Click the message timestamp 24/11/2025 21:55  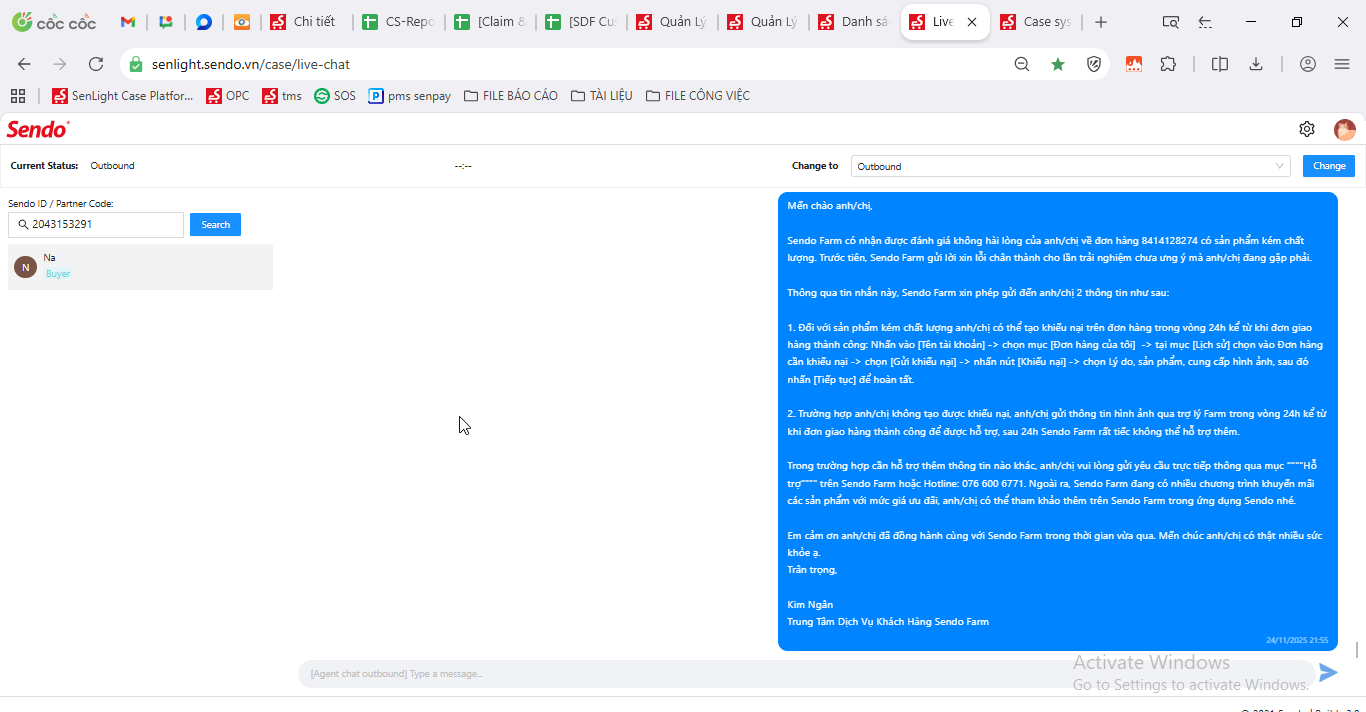tap(1297, 640)
